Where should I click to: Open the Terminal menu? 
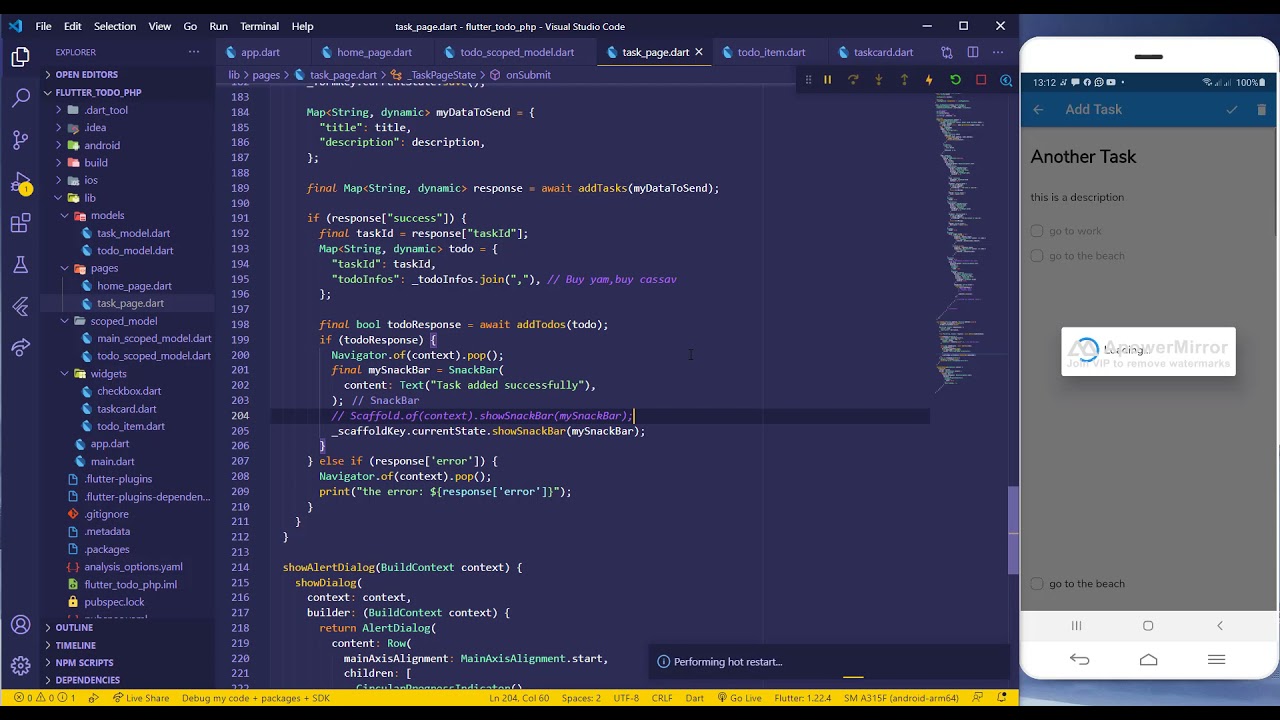pyautogui.click(x=259, y=26)
